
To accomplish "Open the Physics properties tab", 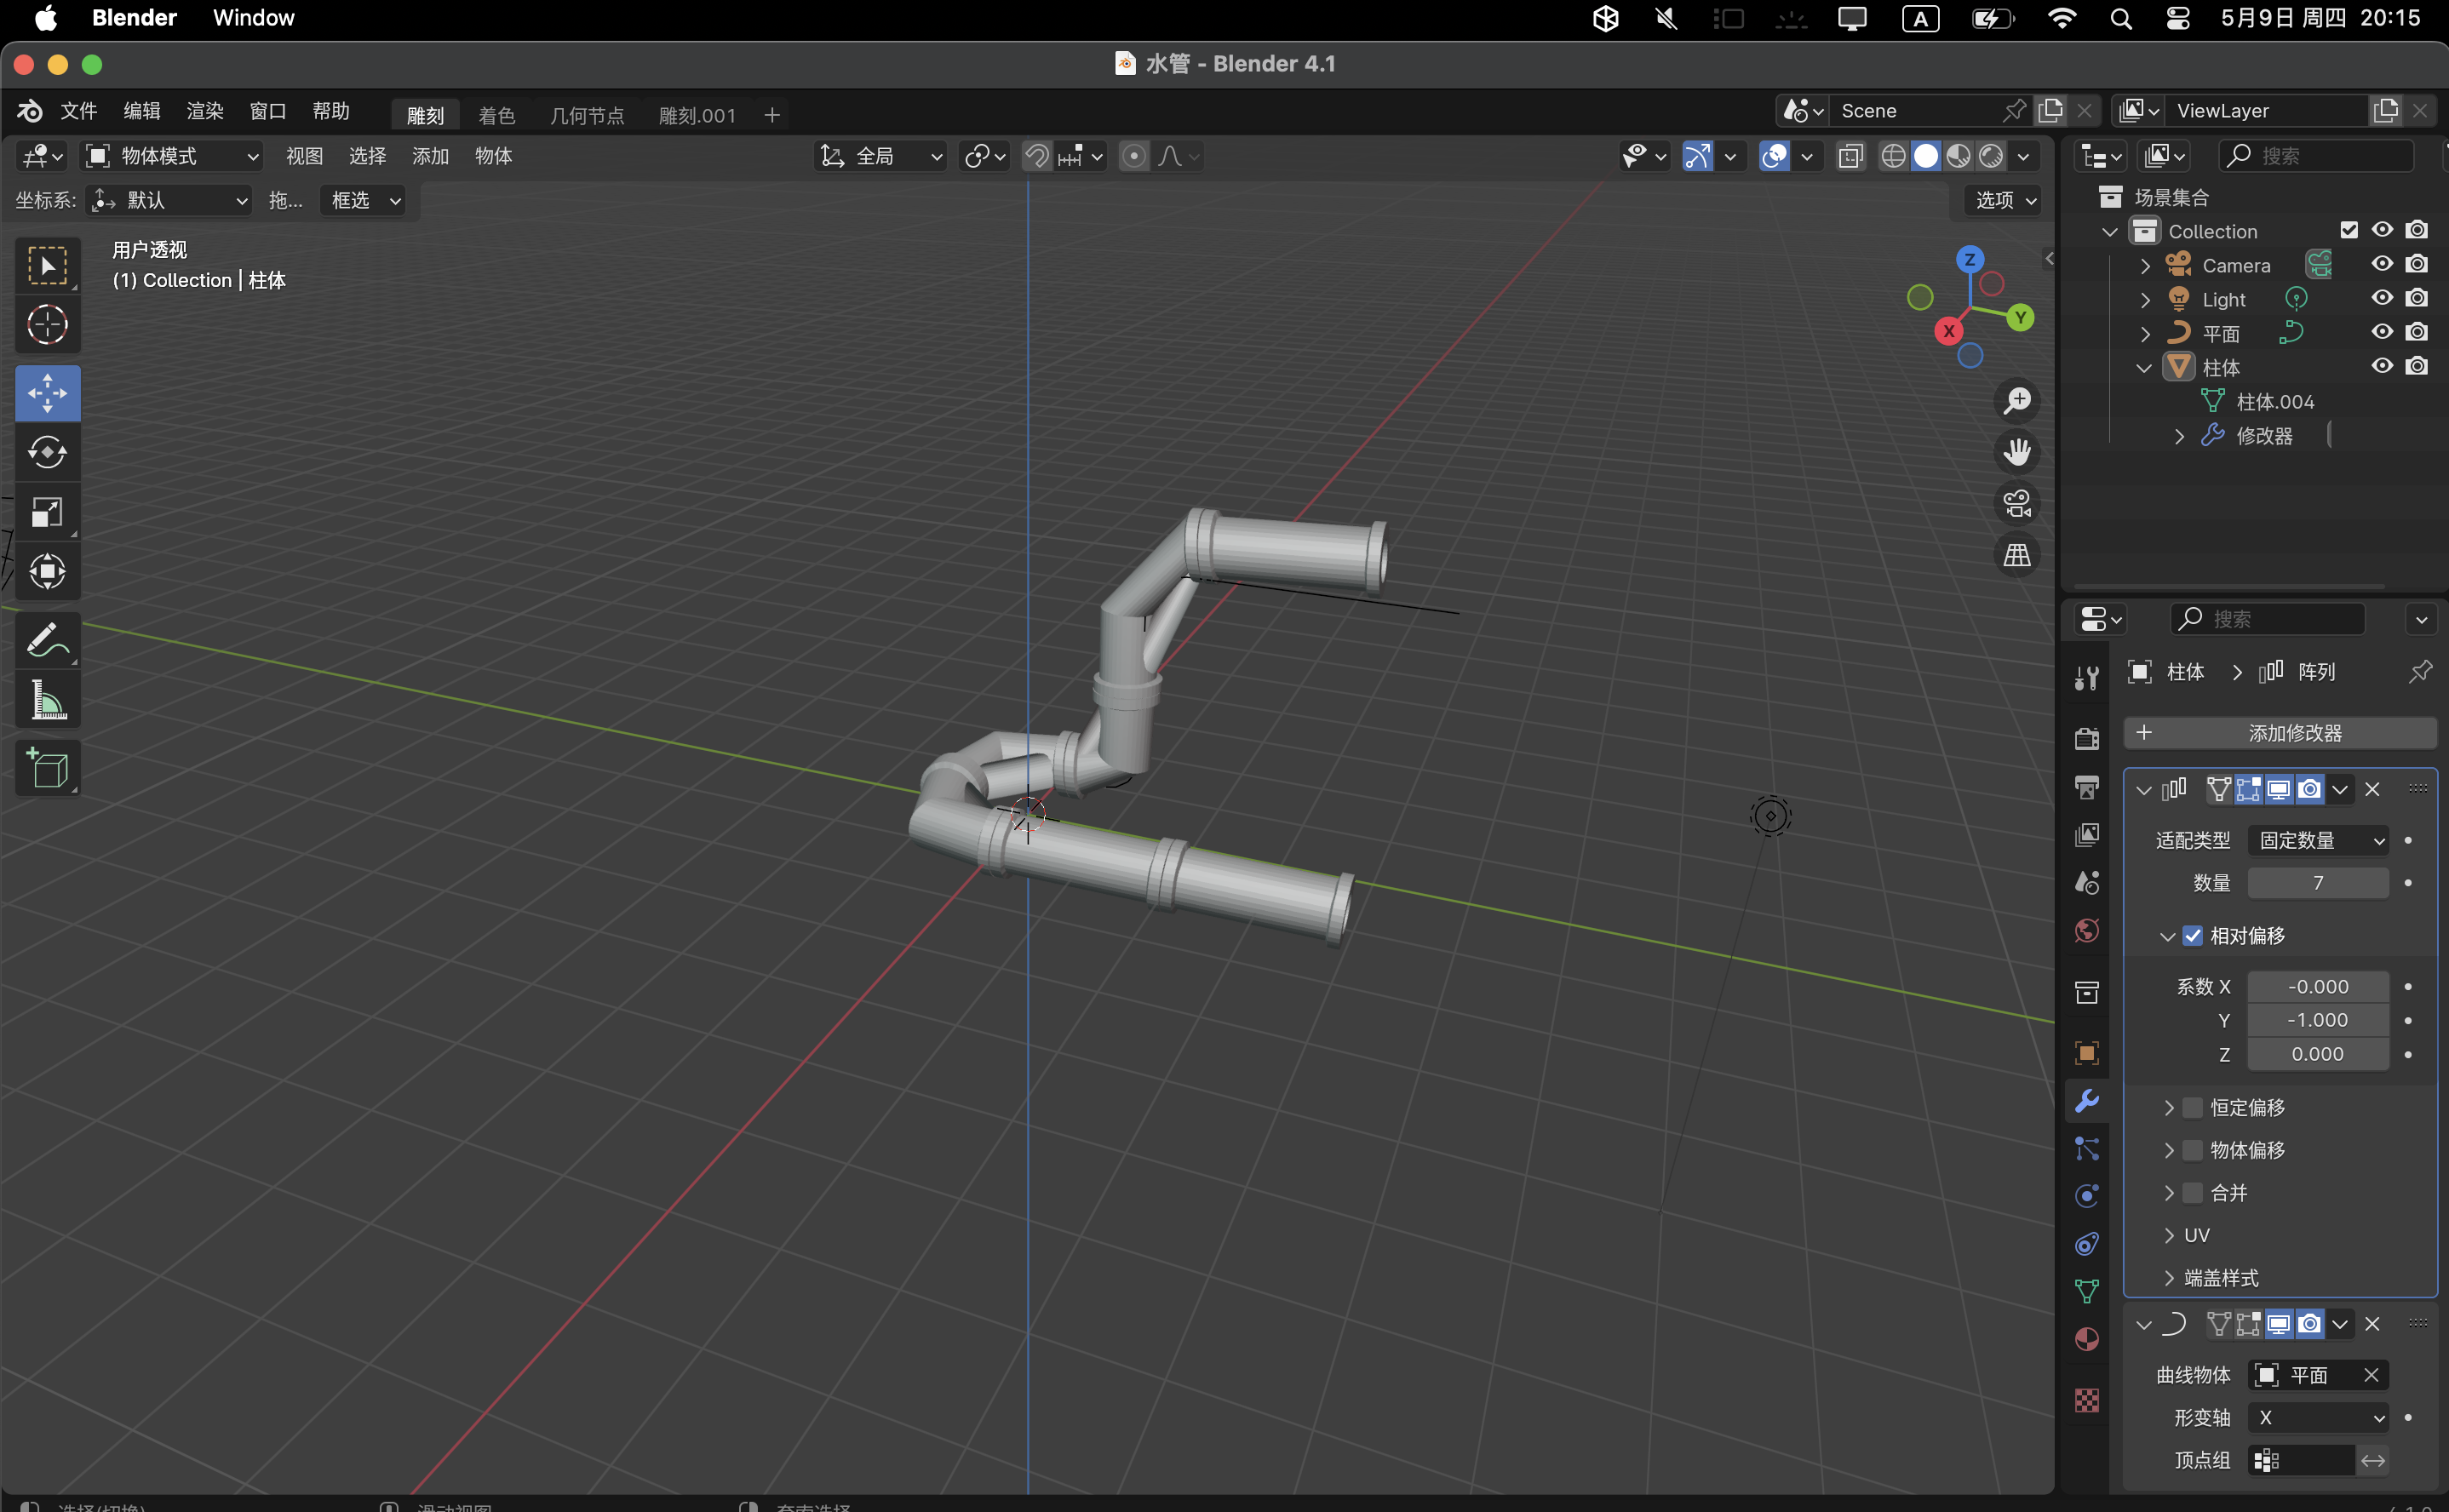I will tap(2086, 1196).
